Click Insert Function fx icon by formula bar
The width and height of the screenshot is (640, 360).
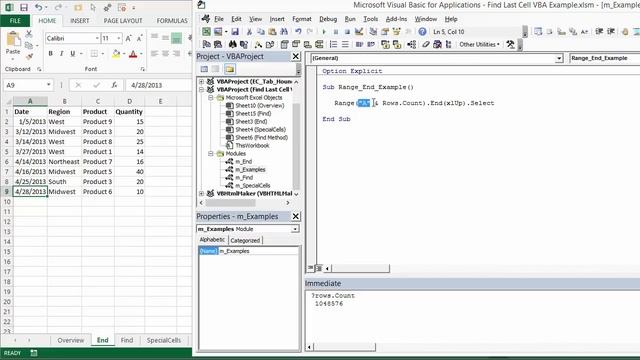tap(115, 85)
